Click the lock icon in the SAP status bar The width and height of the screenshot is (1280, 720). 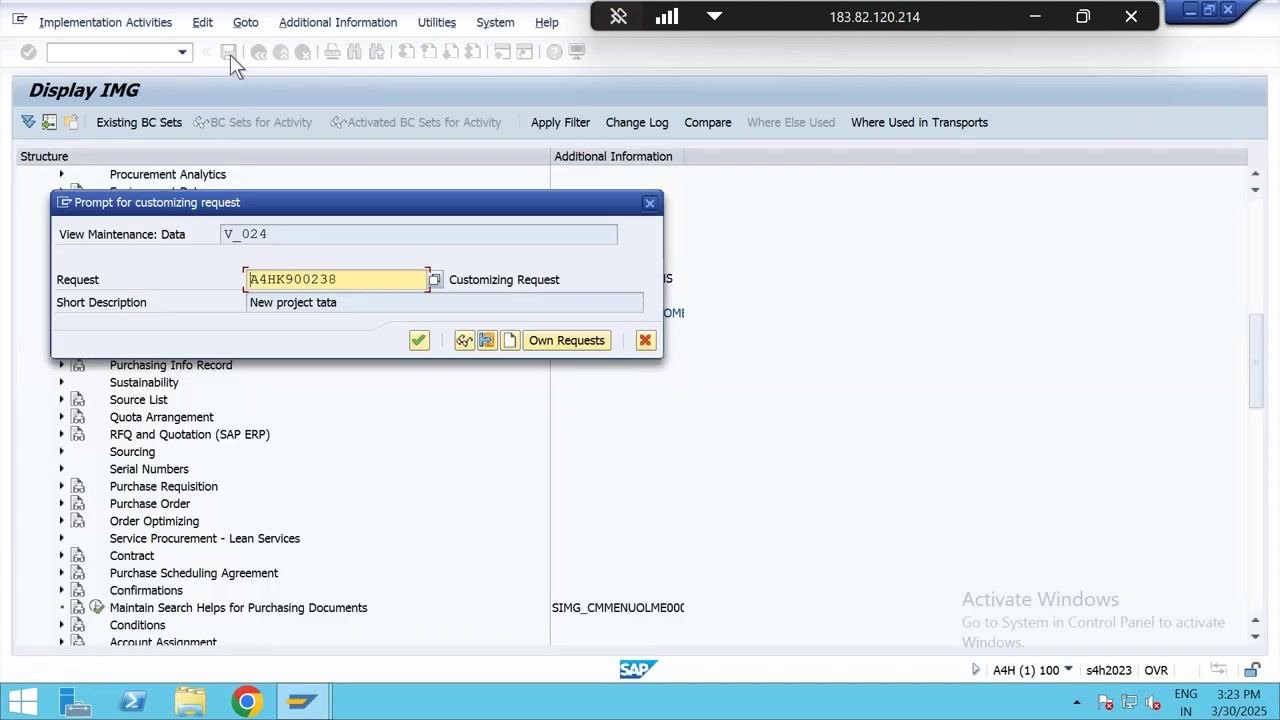pyautogui.click(x=1252, y=670)
